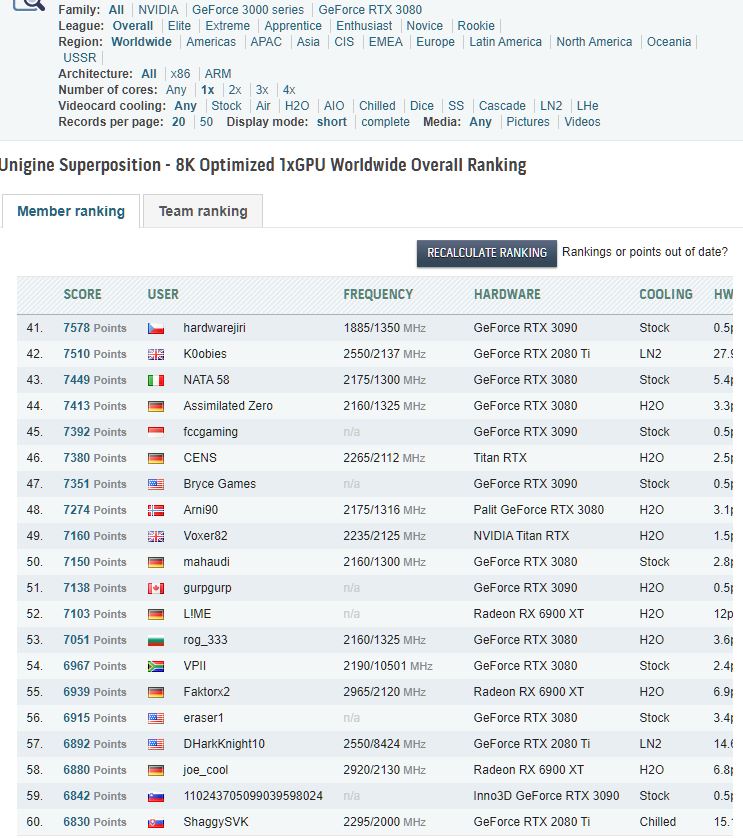Click the COOLING column header
This screenshot has height=839, width=743.
pyautogui.click(x=666, y=294)
